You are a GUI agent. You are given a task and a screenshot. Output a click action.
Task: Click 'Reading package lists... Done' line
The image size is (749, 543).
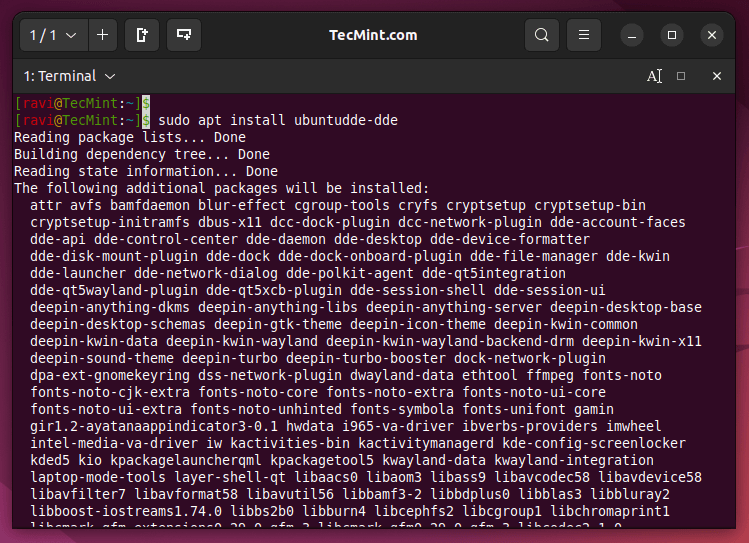click(130, 138)
